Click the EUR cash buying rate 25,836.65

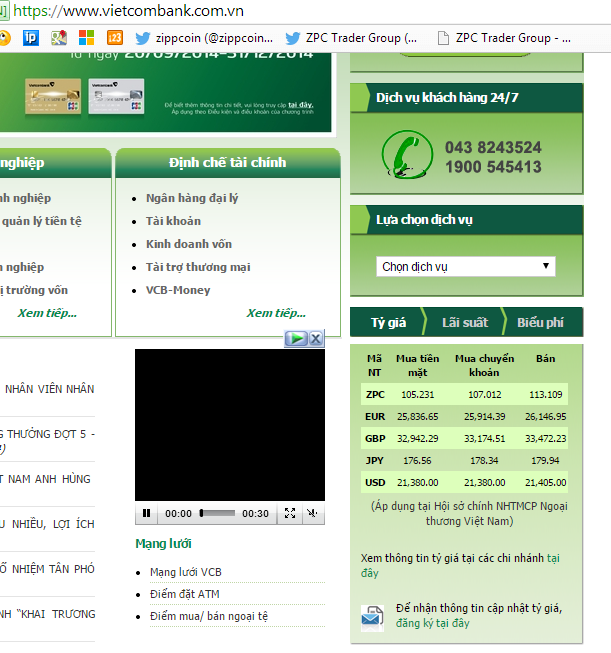tap(417, 416)
